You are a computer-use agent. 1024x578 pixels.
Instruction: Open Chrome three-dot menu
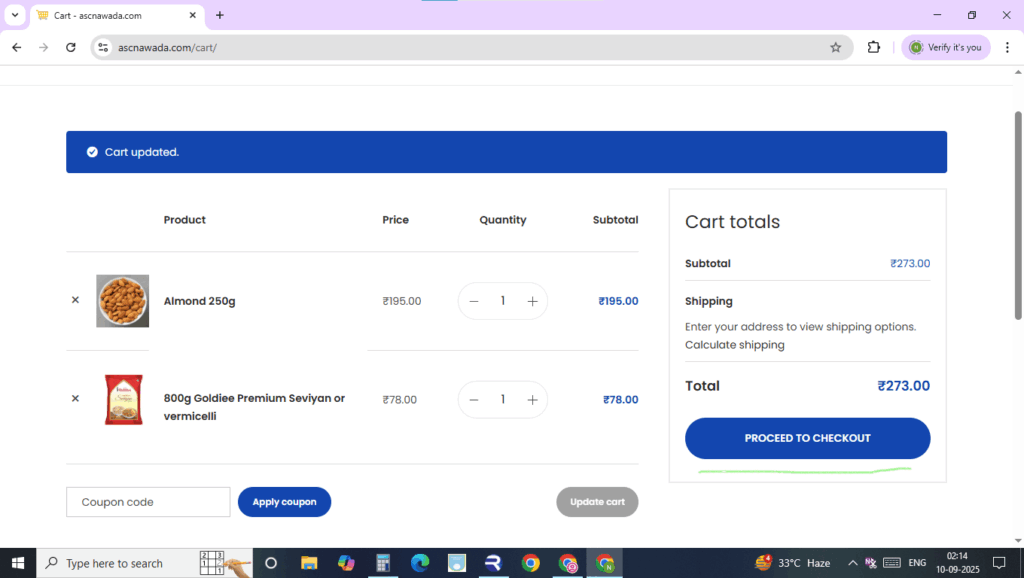(1006, 47)
